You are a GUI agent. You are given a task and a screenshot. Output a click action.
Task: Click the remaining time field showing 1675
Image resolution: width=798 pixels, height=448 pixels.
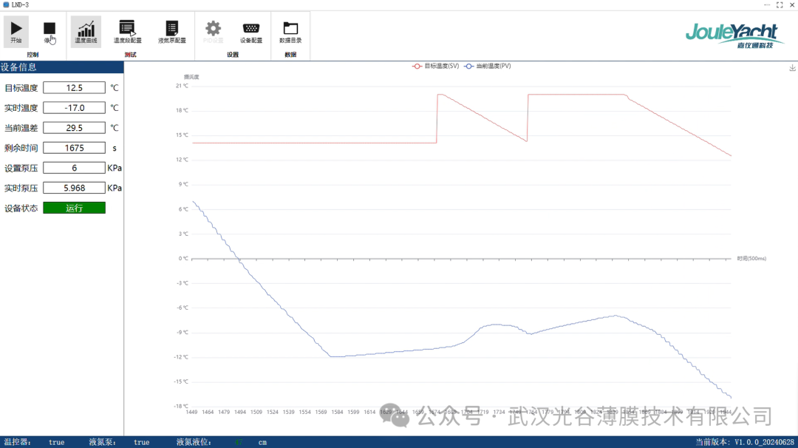coord(74,148)
